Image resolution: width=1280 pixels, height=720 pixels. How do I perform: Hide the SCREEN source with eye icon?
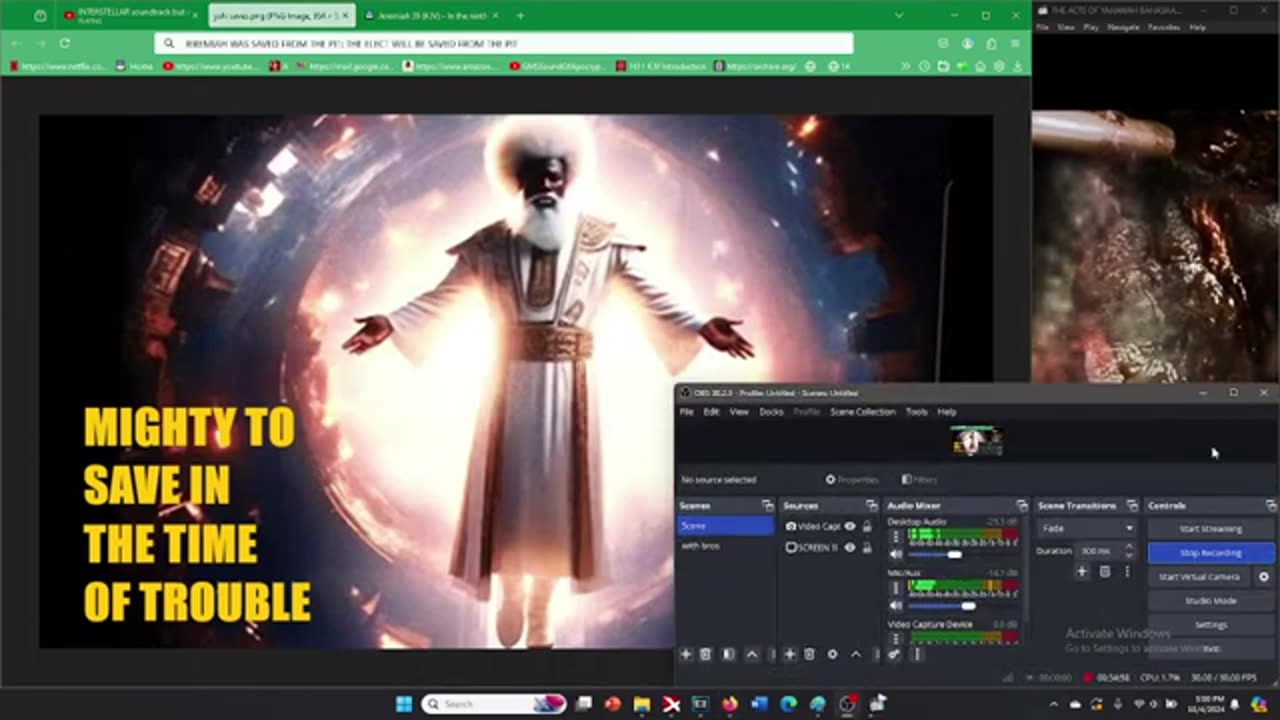pyautogui.click(x=850, y=547)
